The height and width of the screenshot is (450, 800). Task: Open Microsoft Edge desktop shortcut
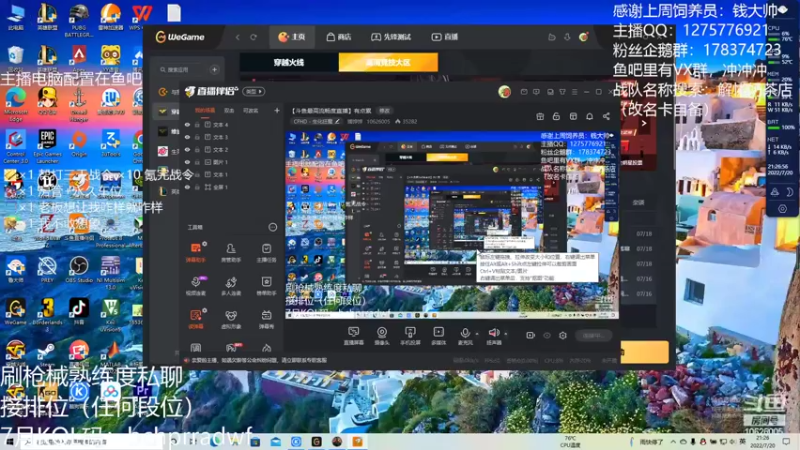(16, 105)
